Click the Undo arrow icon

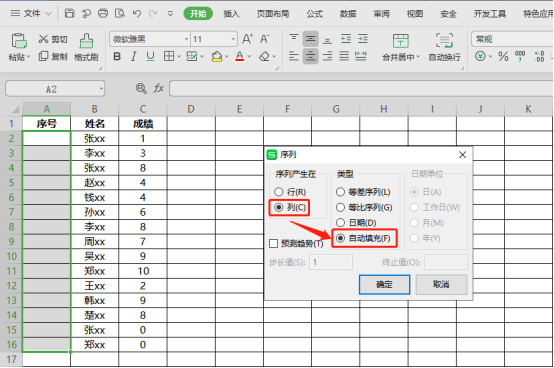[137, 13]
